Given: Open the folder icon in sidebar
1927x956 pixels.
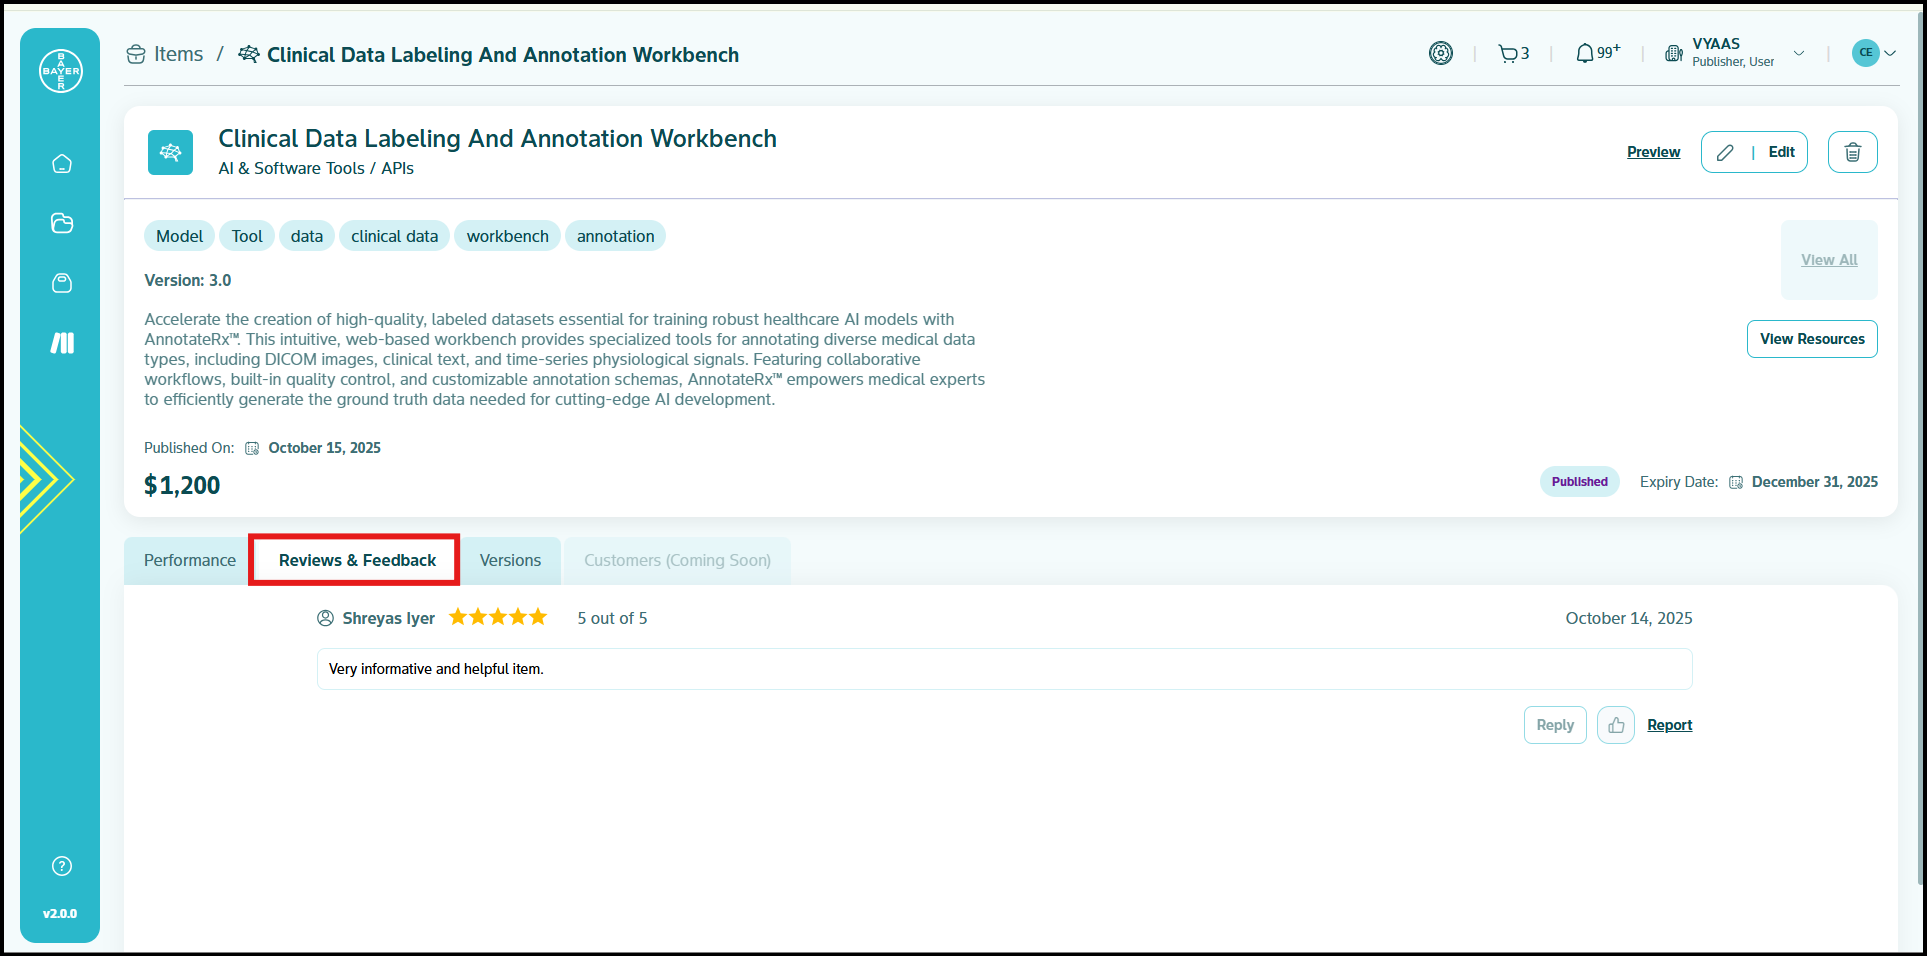Looking at the screenshot, I should click(x=62, y=223).
